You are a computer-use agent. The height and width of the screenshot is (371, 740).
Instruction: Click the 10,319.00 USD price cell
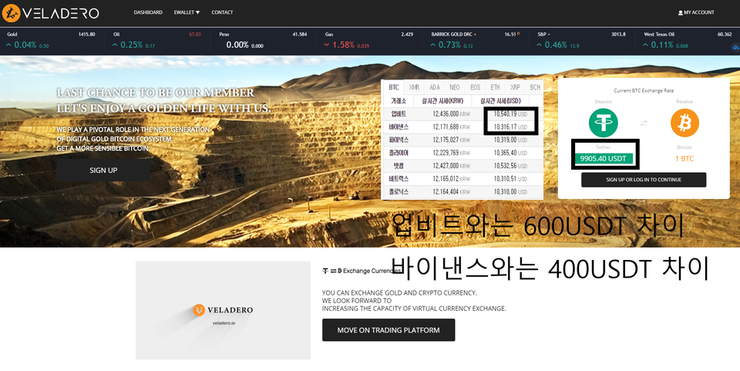point(511,140)
